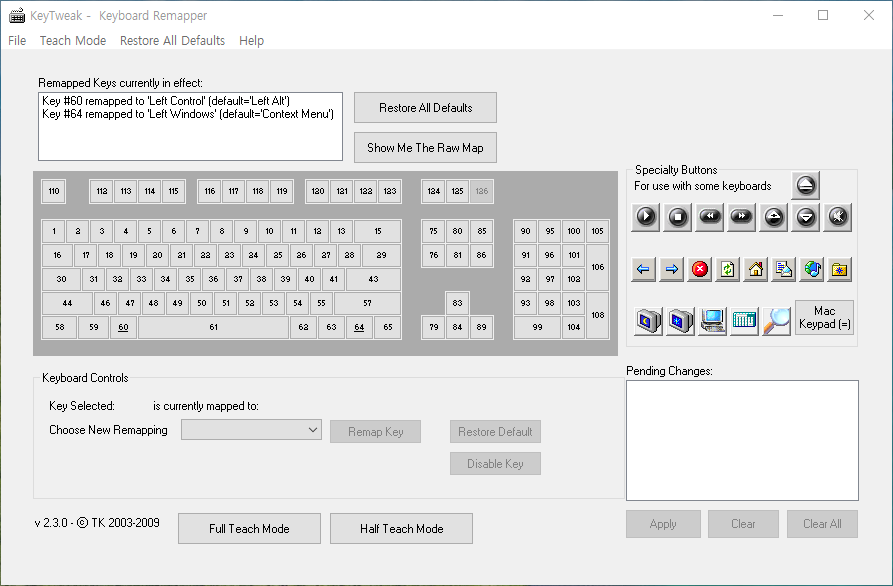Select numpad key 90

[525, 231]
